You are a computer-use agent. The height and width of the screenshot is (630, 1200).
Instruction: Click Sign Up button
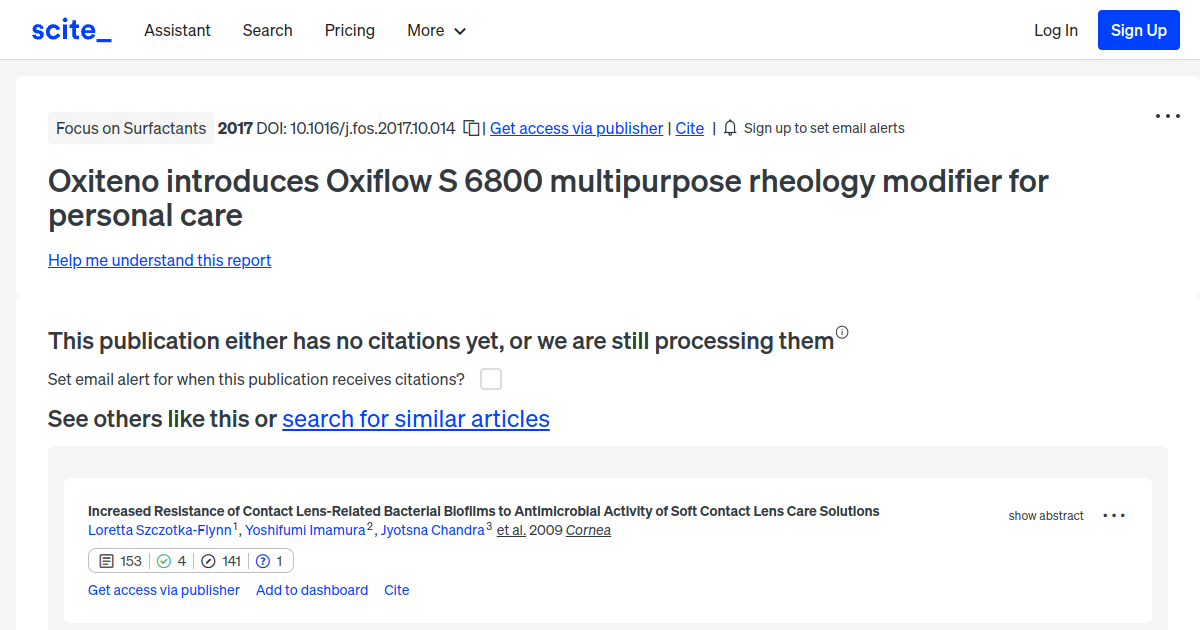[x=1138, y=30]
